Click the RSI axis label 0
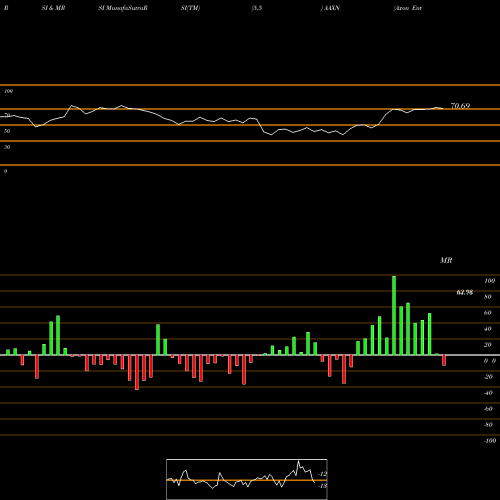 (x=5, y=171)
